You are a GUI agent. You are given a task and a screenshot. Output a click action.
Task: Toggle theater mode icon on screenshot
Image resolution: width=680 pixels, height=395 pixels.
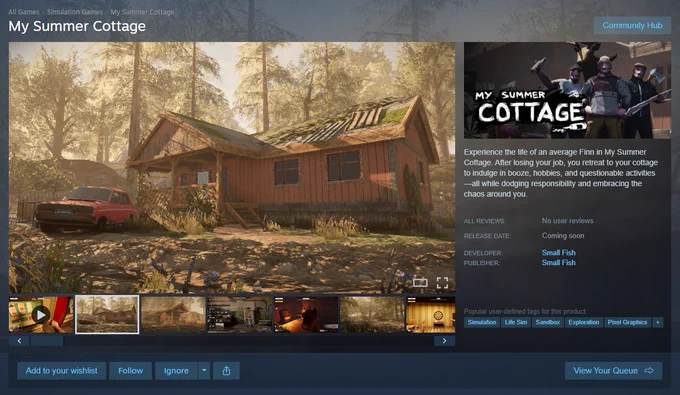(420, 283)
